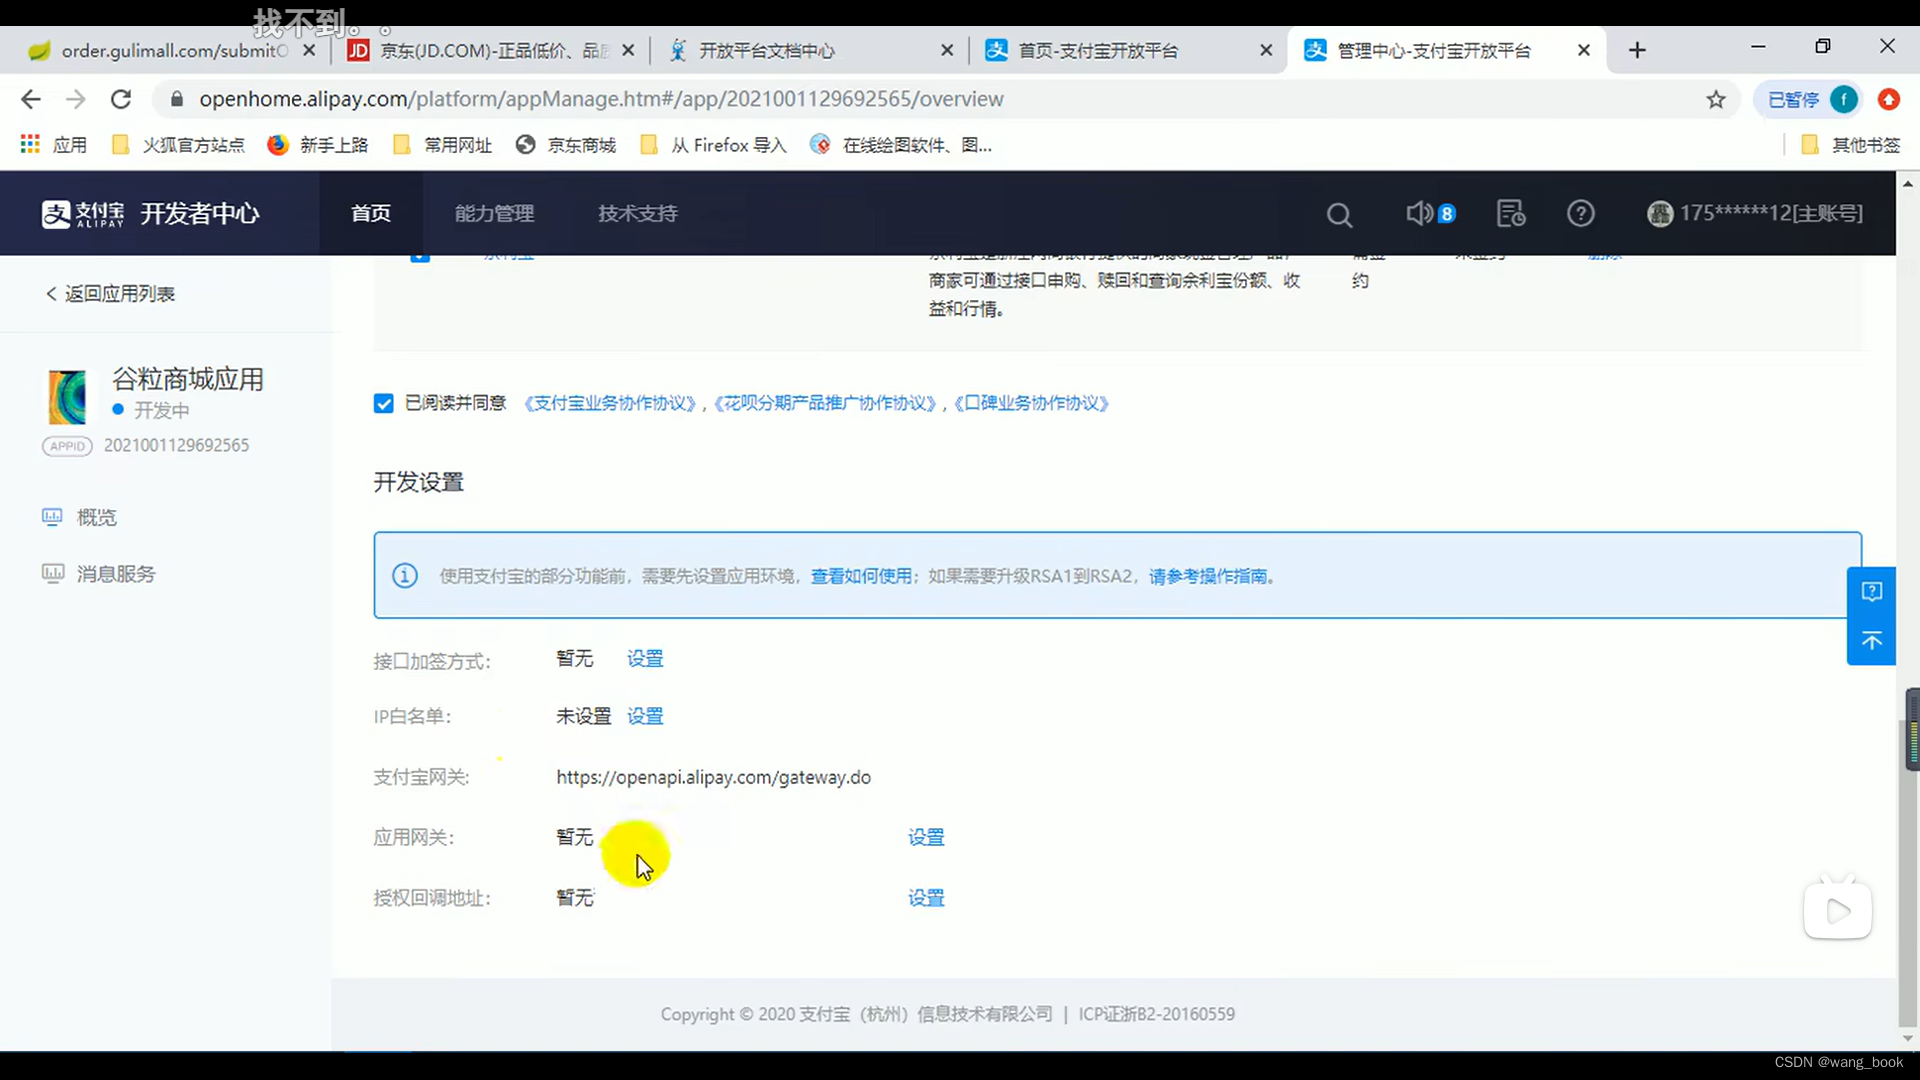This screenshot has height=1080, width=1920.
Task: Click 设置 for 应用网关
Action: [x=926, y=837]
